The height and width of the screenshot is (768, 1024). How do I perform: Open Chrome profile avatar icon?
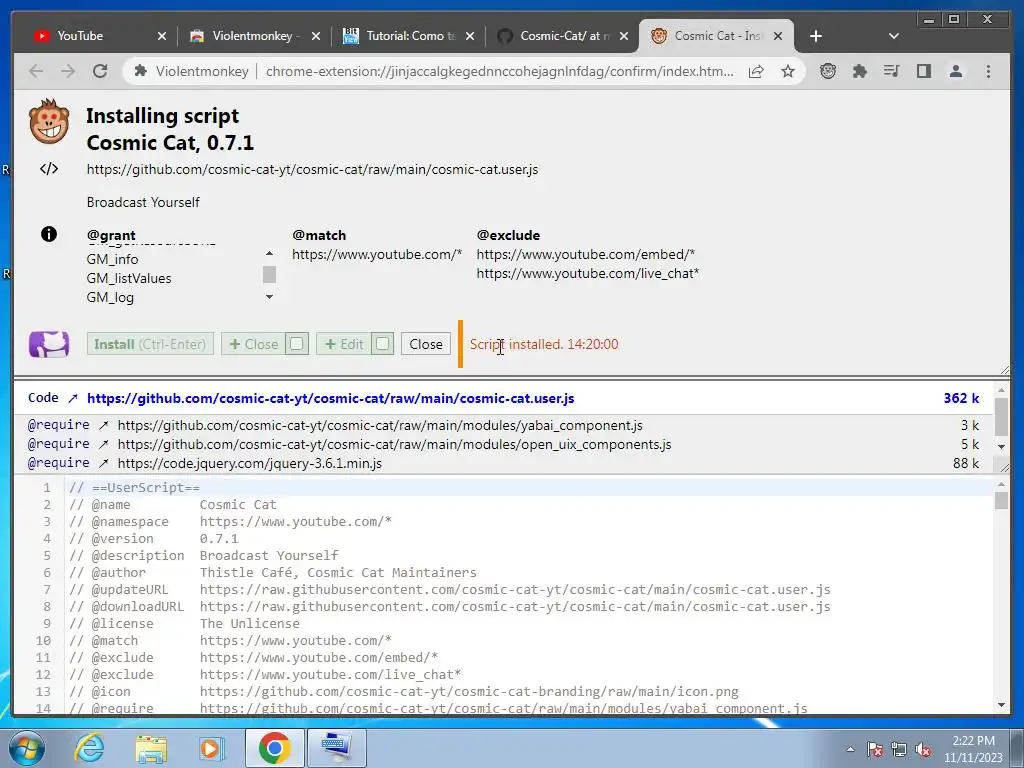(x=955, y=71)
